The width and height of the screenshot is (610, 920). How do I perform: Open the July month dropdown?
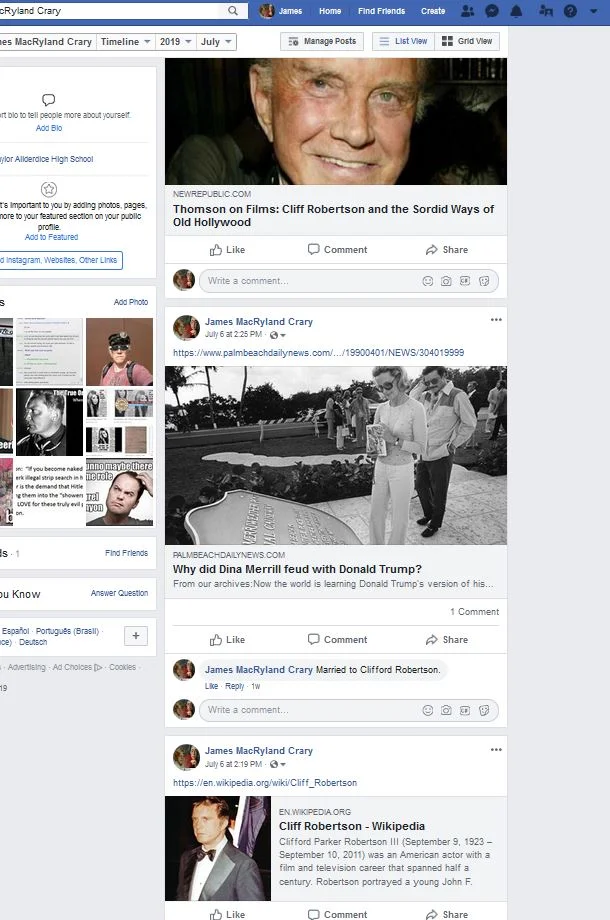coord(216,42)
